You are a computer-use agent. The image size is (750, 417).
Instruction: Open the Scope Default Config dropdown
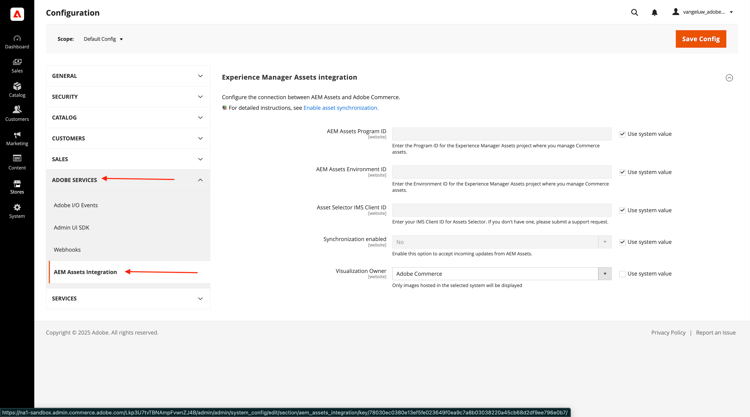[103, 39]
